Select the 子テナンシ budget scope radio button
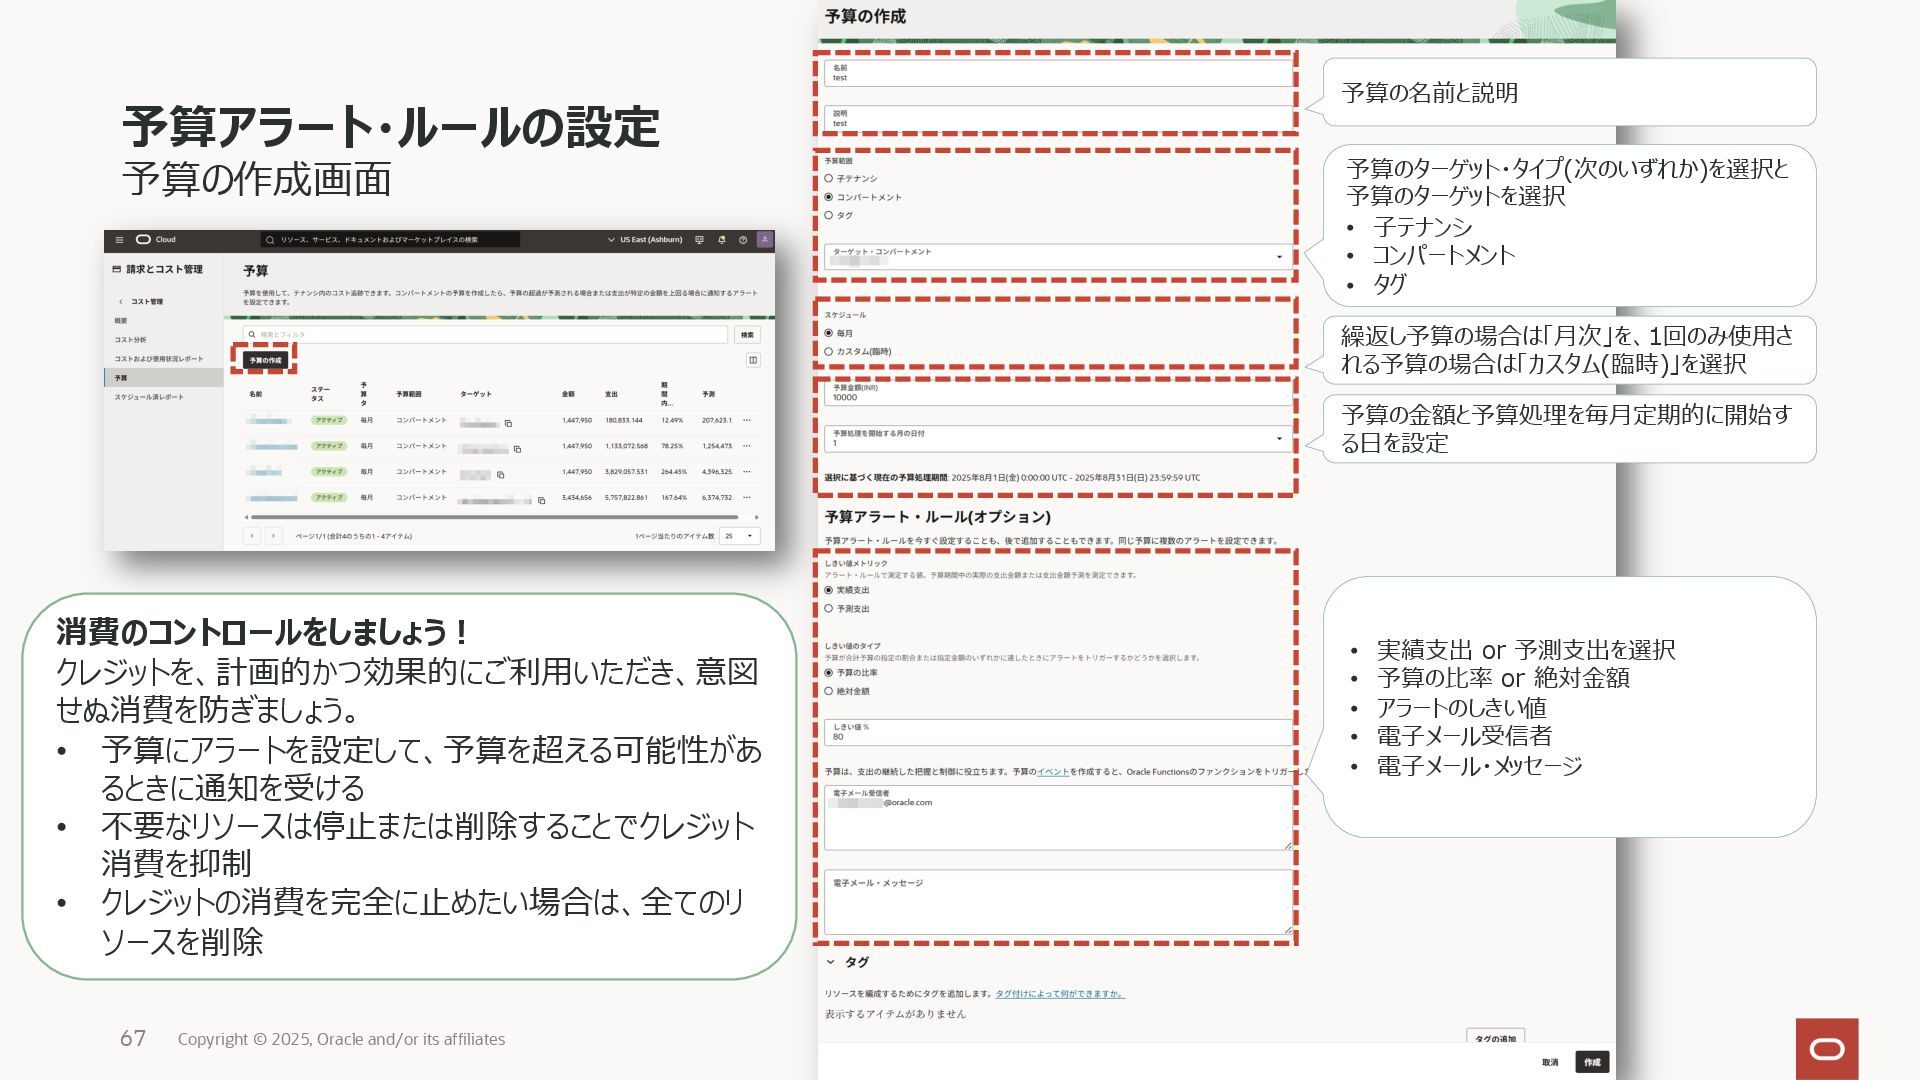 [x=829, y=179]
